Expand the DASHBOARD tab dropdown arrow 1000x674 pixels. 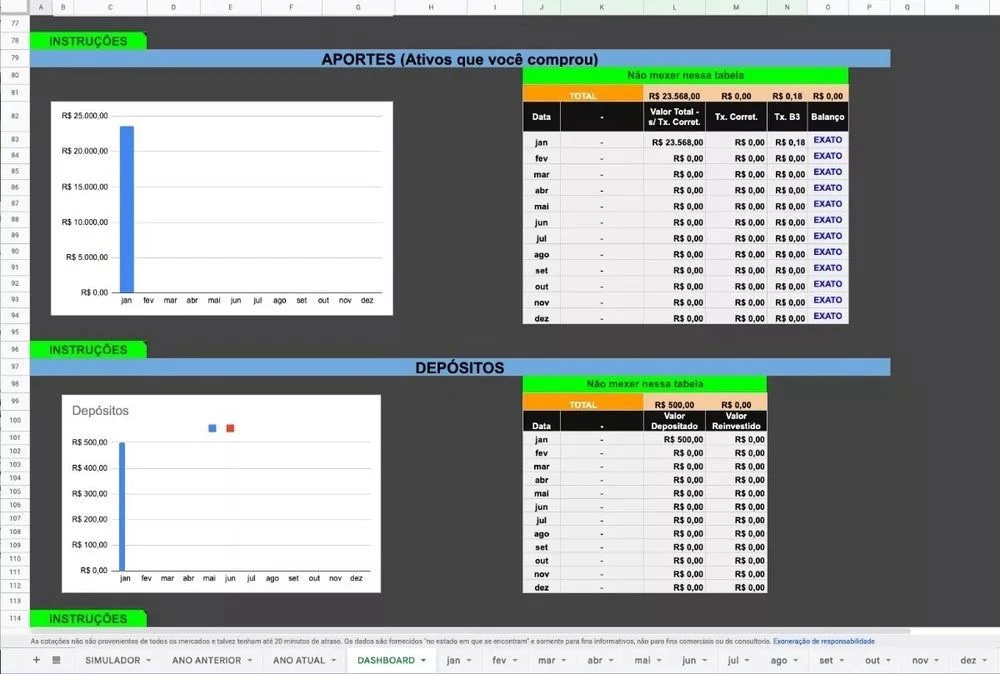[423, 660]
